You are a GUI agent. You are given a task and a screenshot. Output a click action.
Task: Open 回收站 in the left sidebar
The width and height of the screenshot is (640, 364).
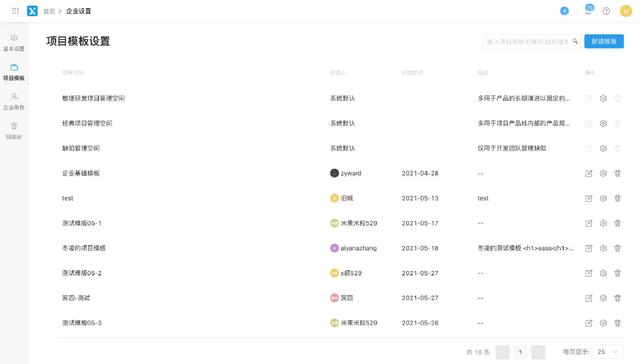14,131
